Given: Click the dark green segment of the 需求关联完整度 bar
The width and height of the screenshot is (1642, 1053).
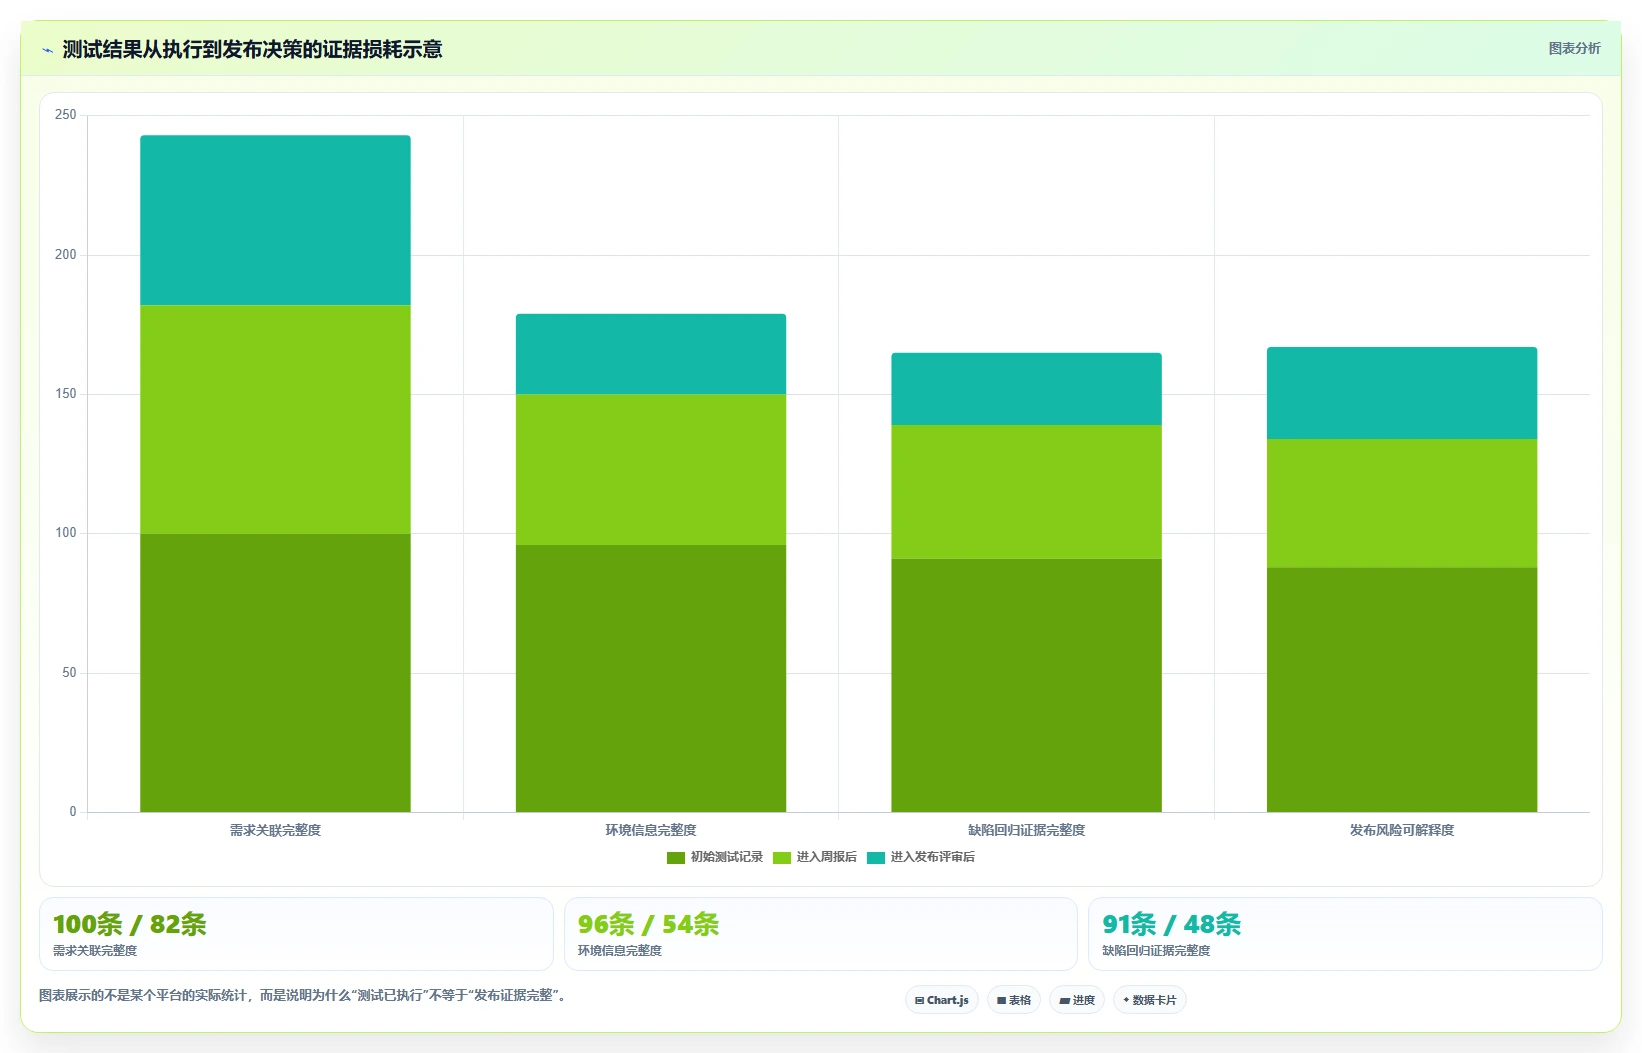Looking at the screenshot, I should click(275, 673).
